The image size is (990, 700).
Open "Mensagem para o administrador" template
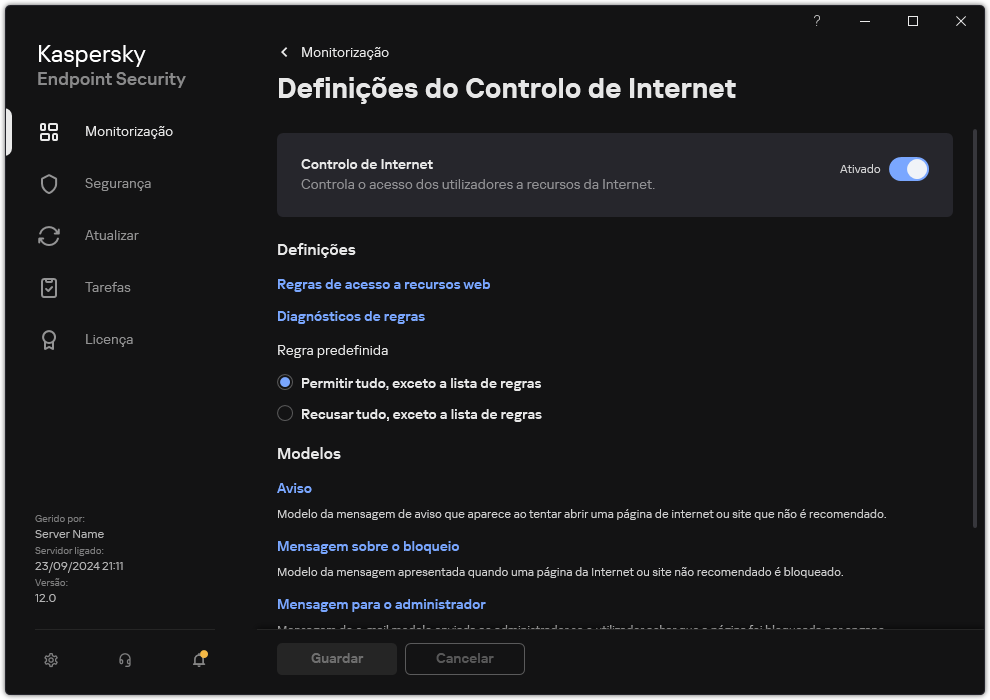coord(380,604)
